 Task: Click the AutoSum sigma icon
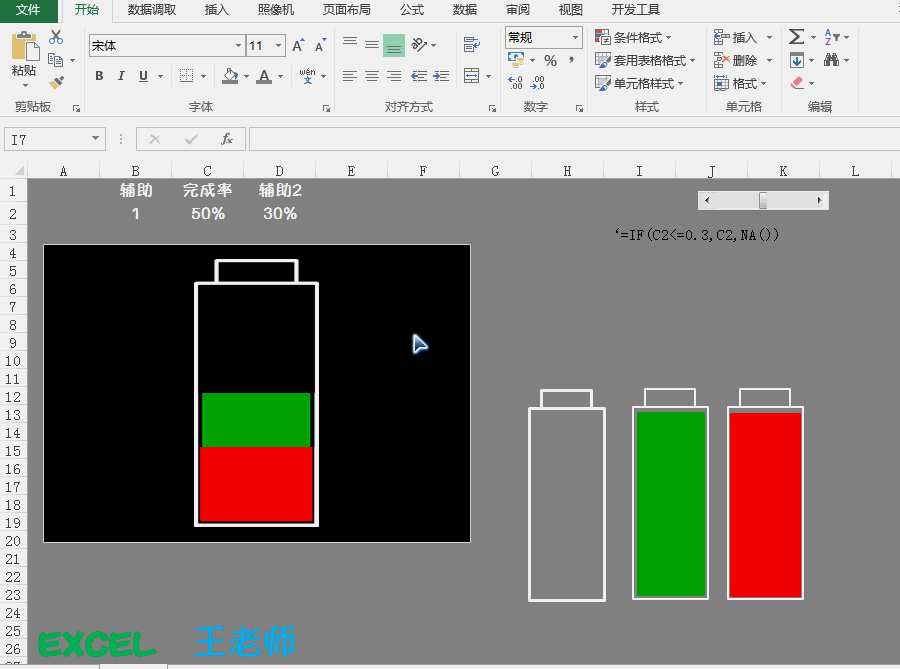click(796, 37)
